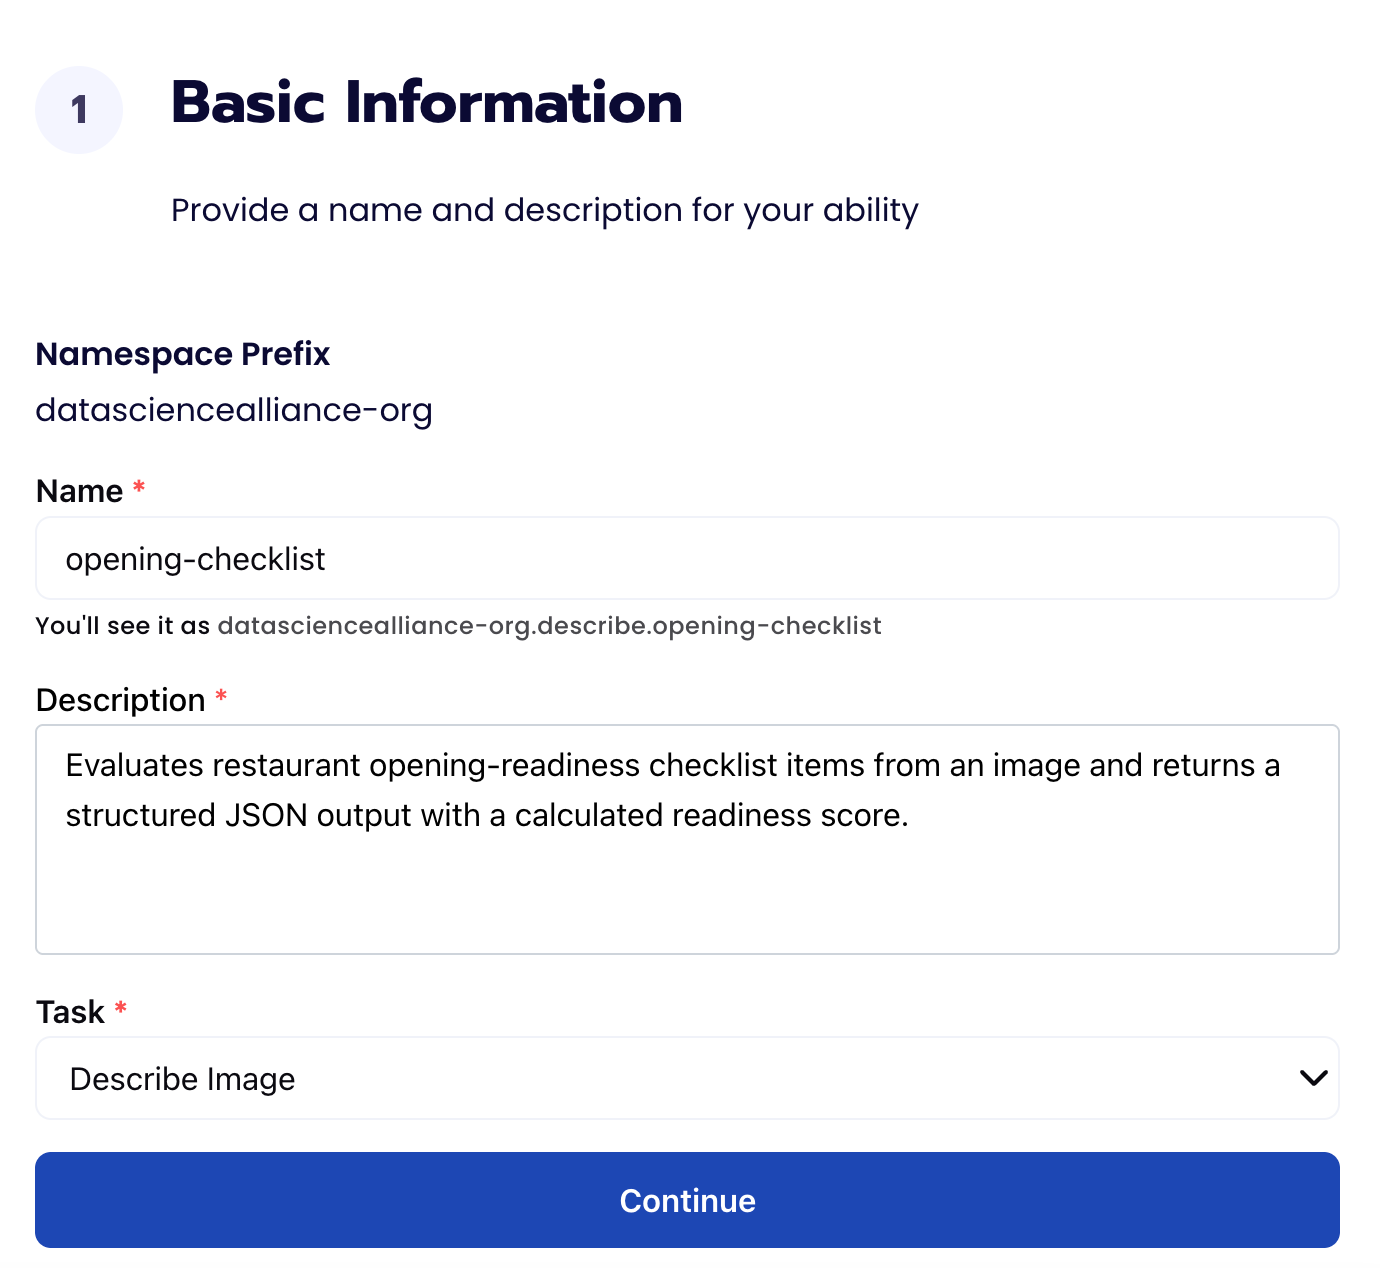Click inside the Description text area
The height and width of the screenshot is (1268, 1380).
click(x=687, y=839)
